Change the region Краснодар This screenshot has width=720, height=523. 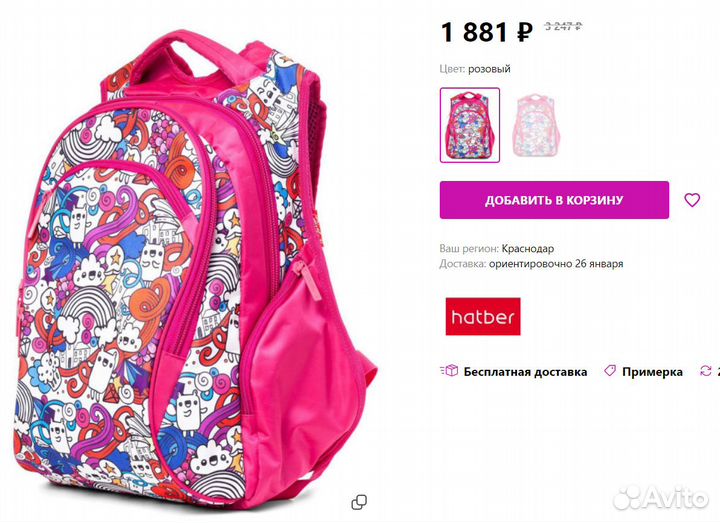(x=528, y=248)
